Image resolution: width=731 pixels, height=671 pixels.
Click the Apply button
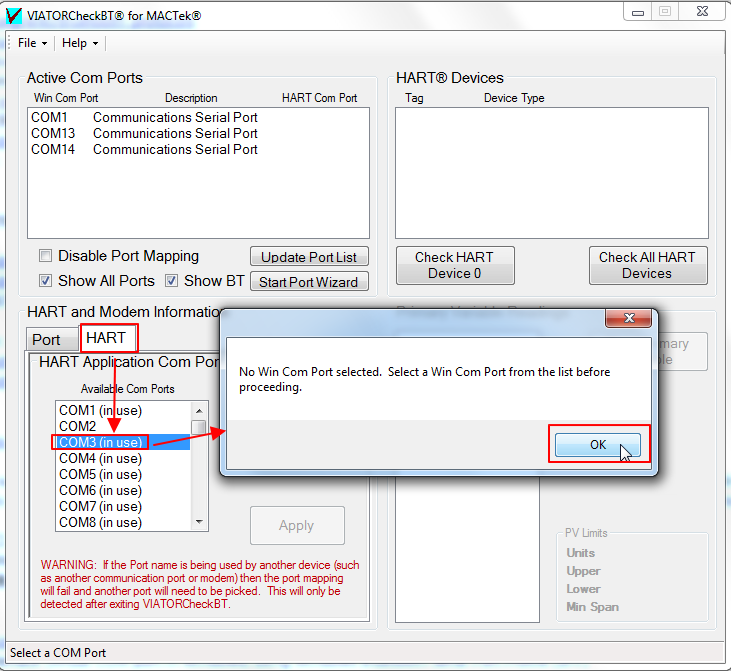point(297,526)
